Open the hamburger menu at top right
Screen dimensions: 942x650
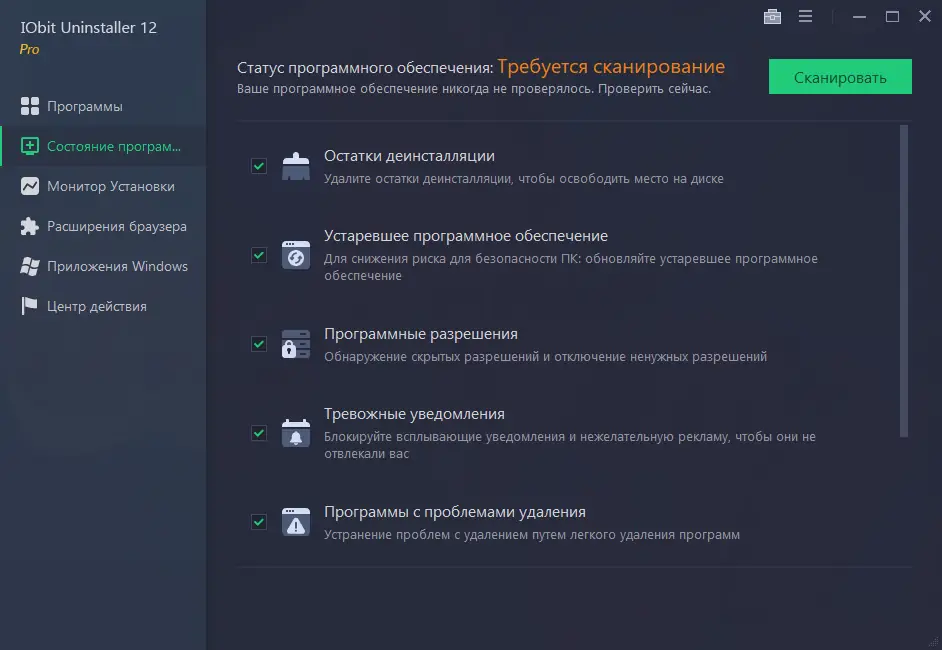point(805,16)
